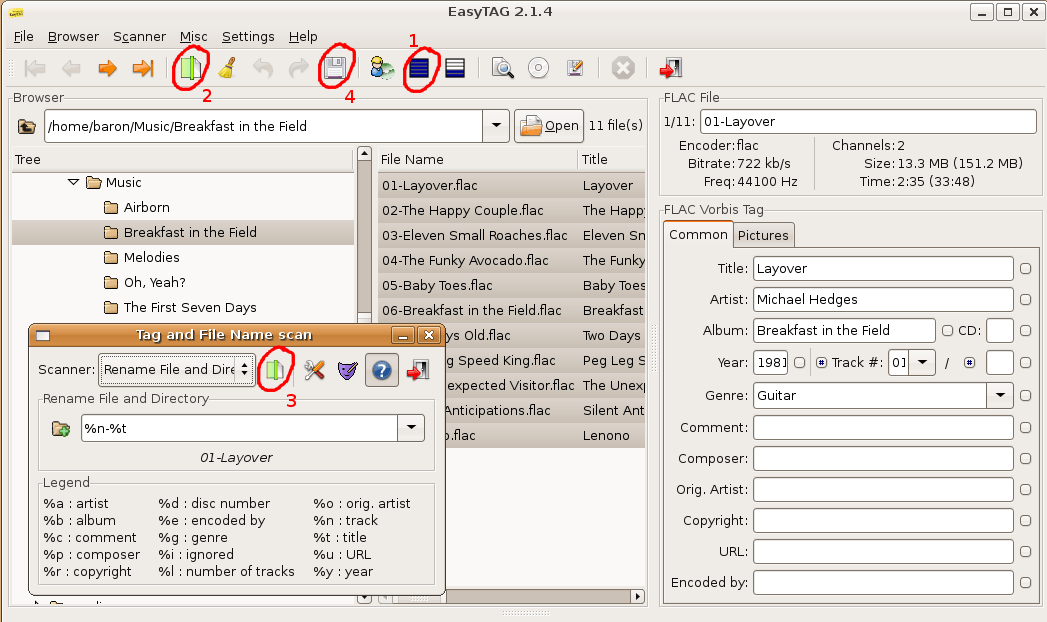
Task: Invert file selection striped icon
Action: tap(455, 68)
